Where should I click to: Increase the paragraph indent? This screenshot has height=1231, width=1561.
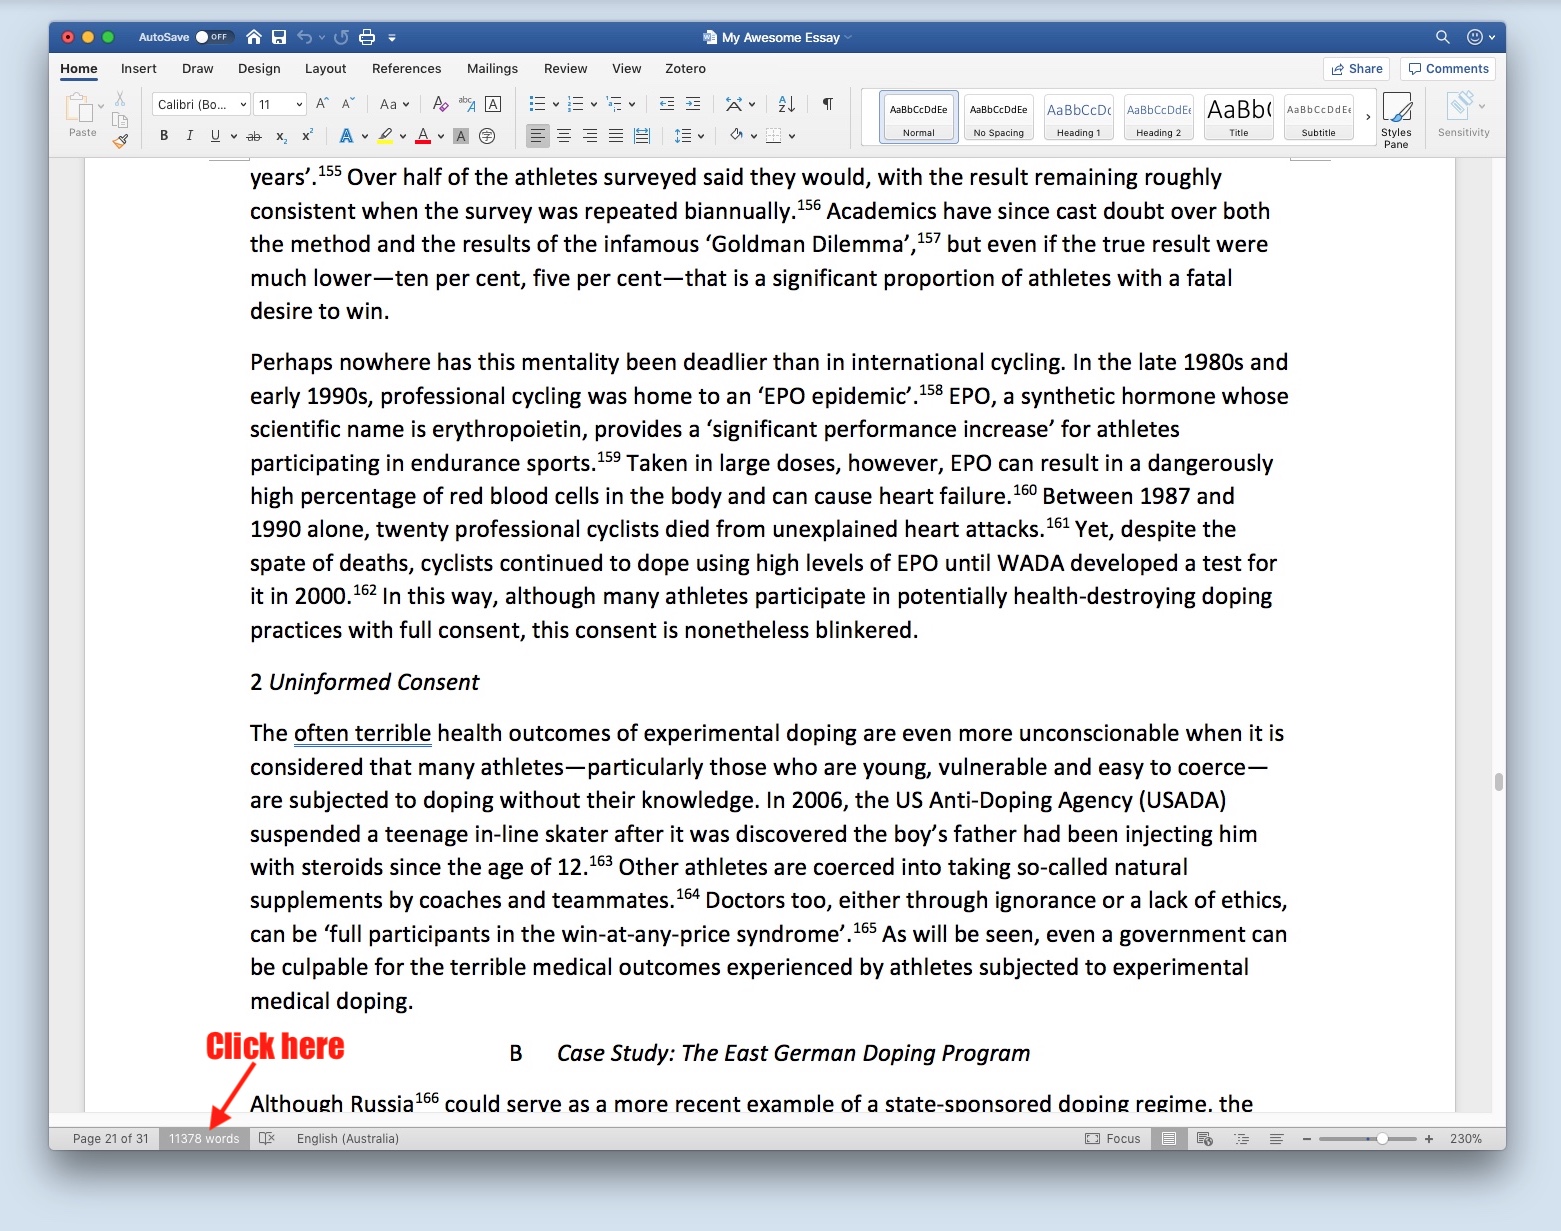pos(692,104)
